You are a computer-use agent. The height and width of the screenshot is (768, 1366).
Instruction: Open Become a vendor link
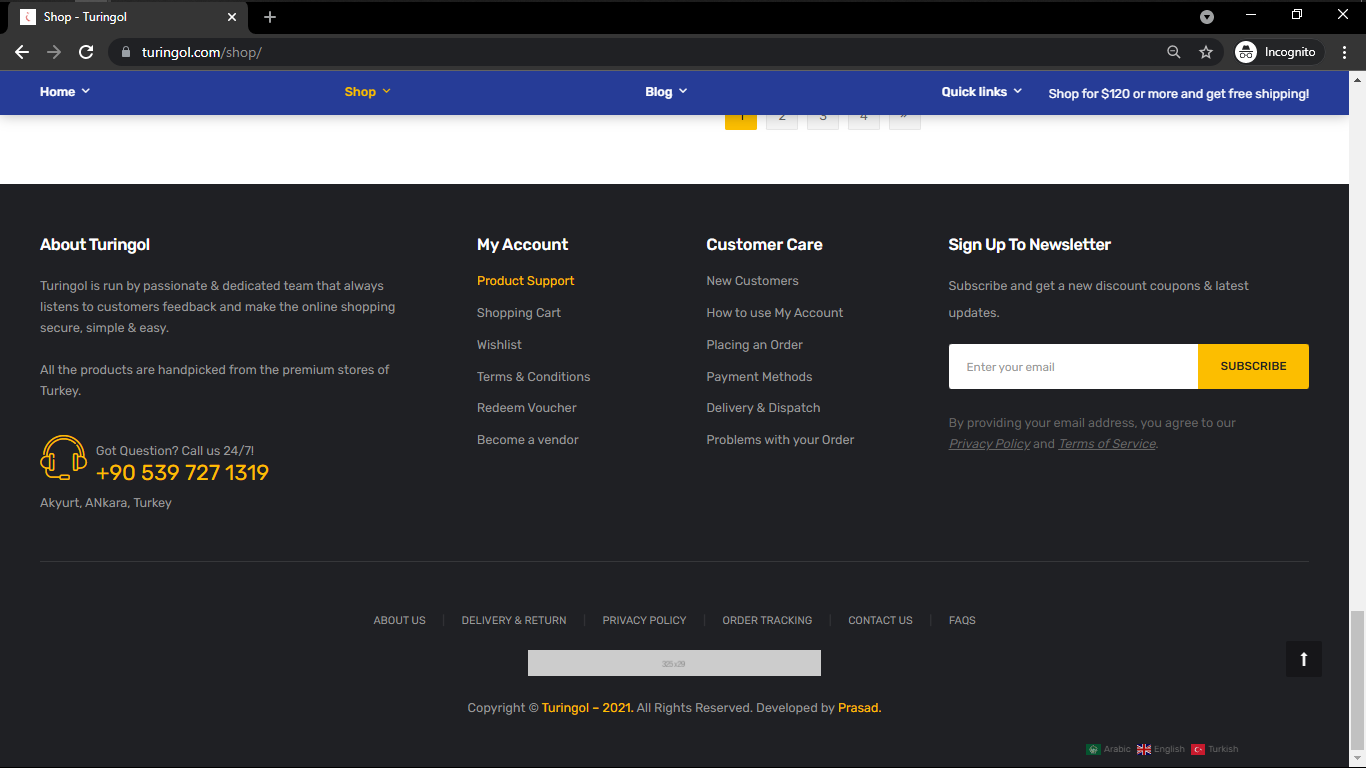coord(528,440)
